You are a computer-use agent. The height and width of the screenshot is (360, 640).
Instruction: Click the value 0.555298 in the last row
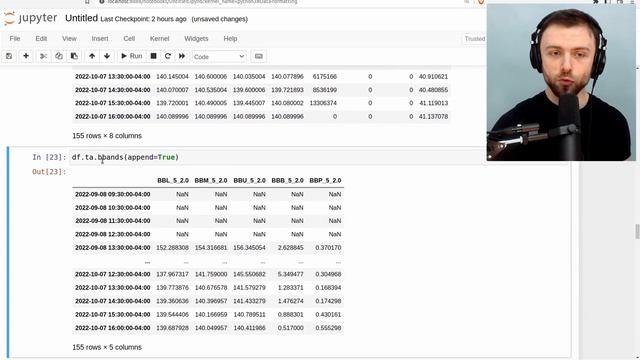[328, 328]
